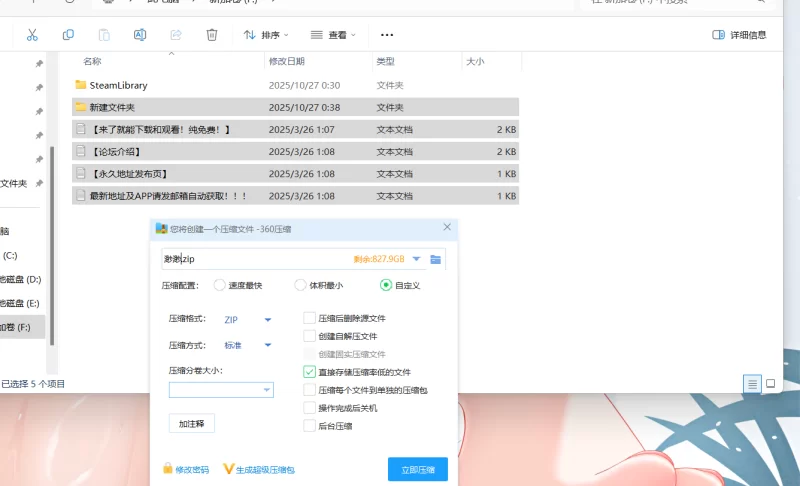Click the Rename icon in Explorer toolbar
800x486 pixels.
(140, 35)
